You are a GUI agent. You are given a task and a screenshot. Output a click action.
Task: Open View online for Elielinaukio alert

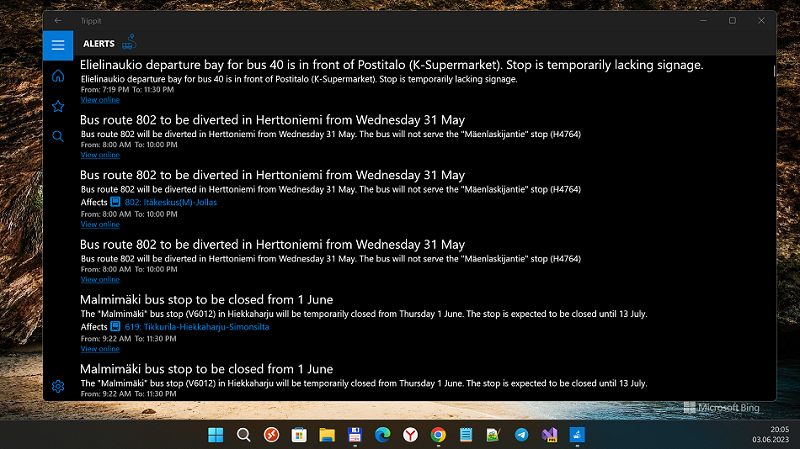(x=100, y=99)
